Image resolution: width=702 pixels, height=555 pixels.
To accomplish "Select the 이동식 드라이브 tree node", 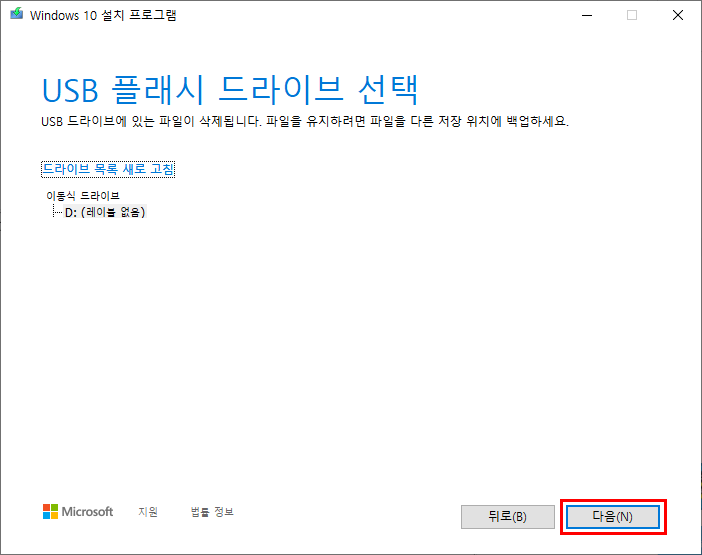I will [x=83, y=196].
